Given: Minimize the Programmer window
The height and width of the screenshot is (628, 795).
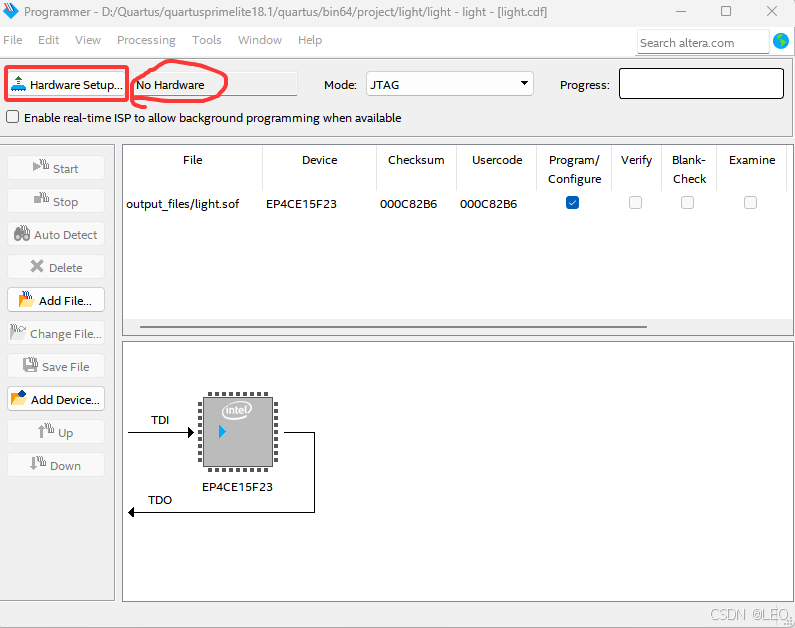Looking at the screenshot, I should point(681,11).
